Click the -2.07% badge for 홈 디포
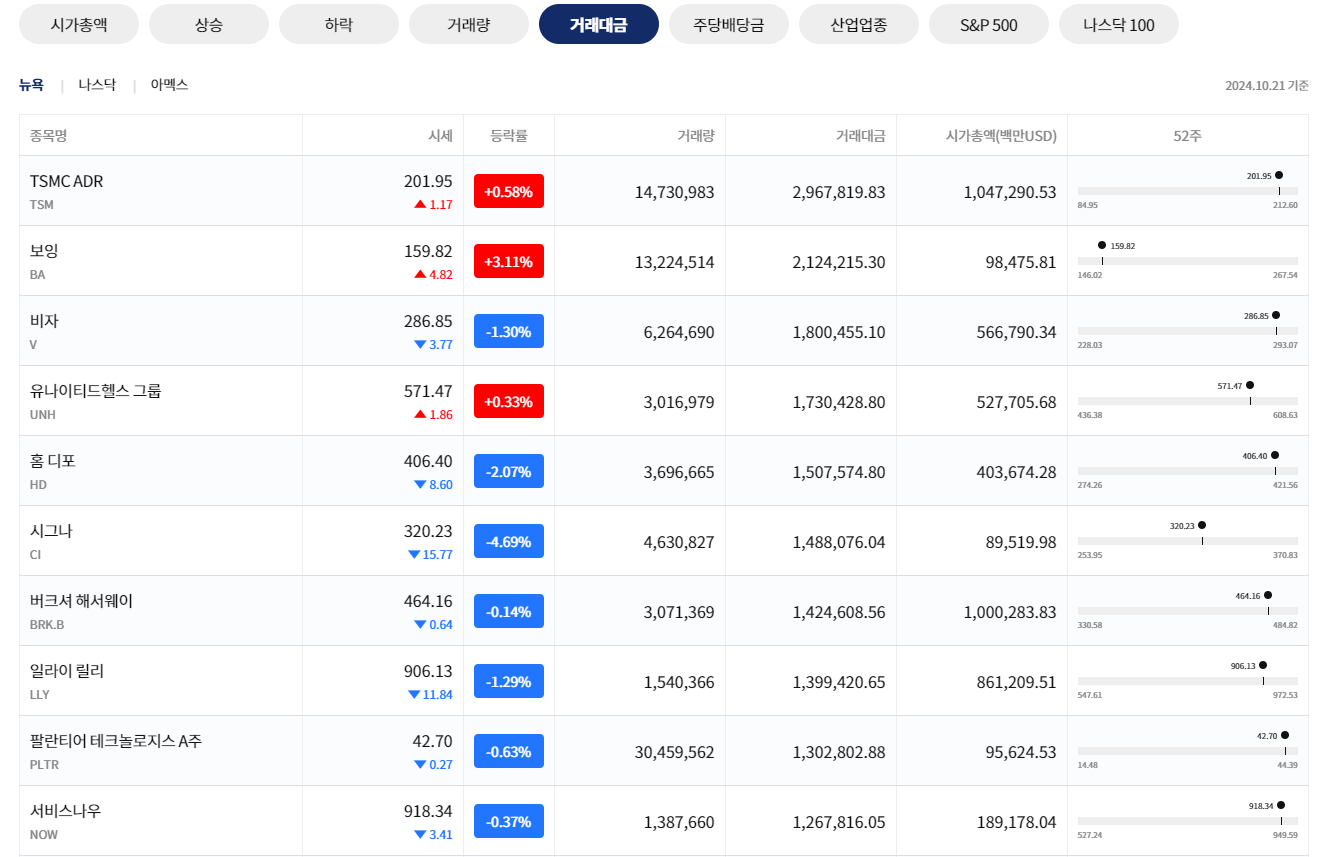This screenshot has height=857, width=1324. click(509, 471)
